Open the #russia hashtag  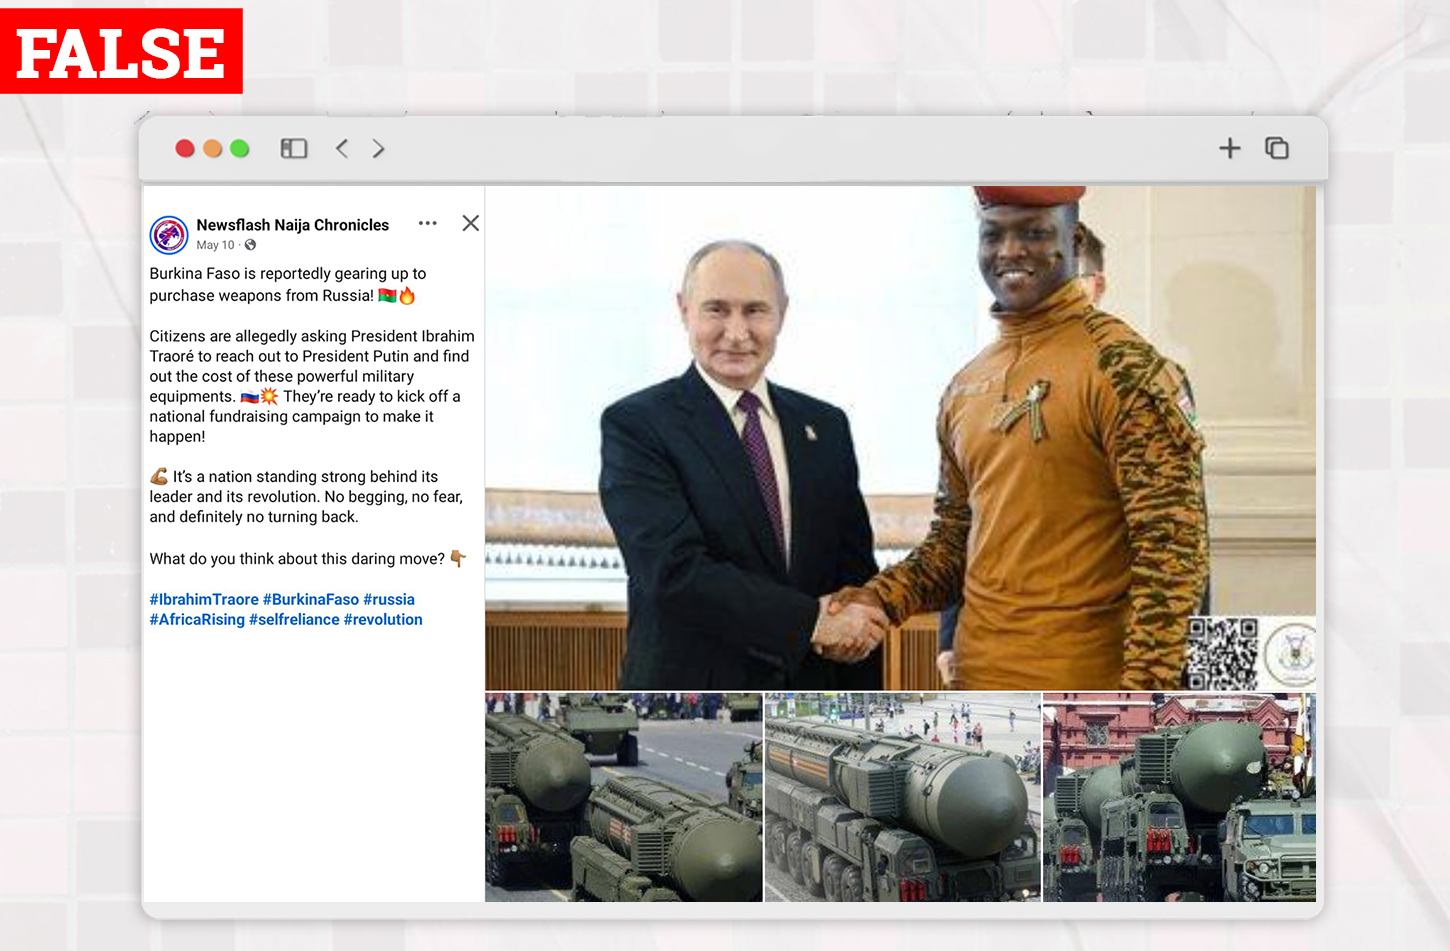(389, 599)
